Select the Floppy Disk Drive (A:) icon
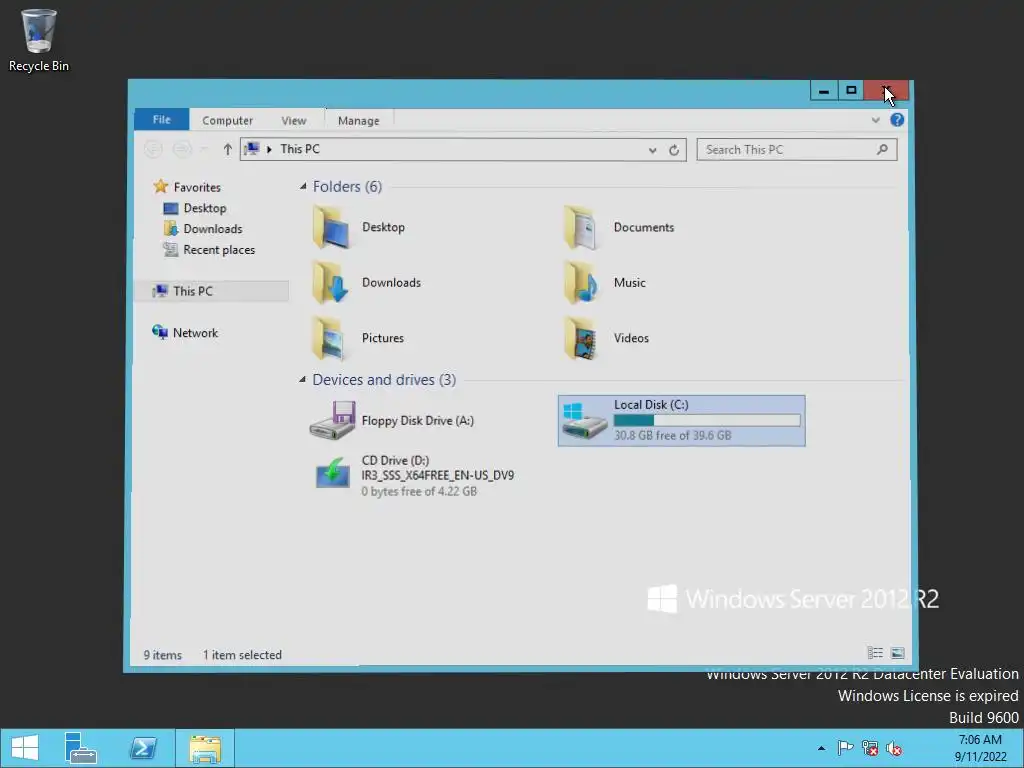This screenshot has width=1024, height=768. pos(332,421)
